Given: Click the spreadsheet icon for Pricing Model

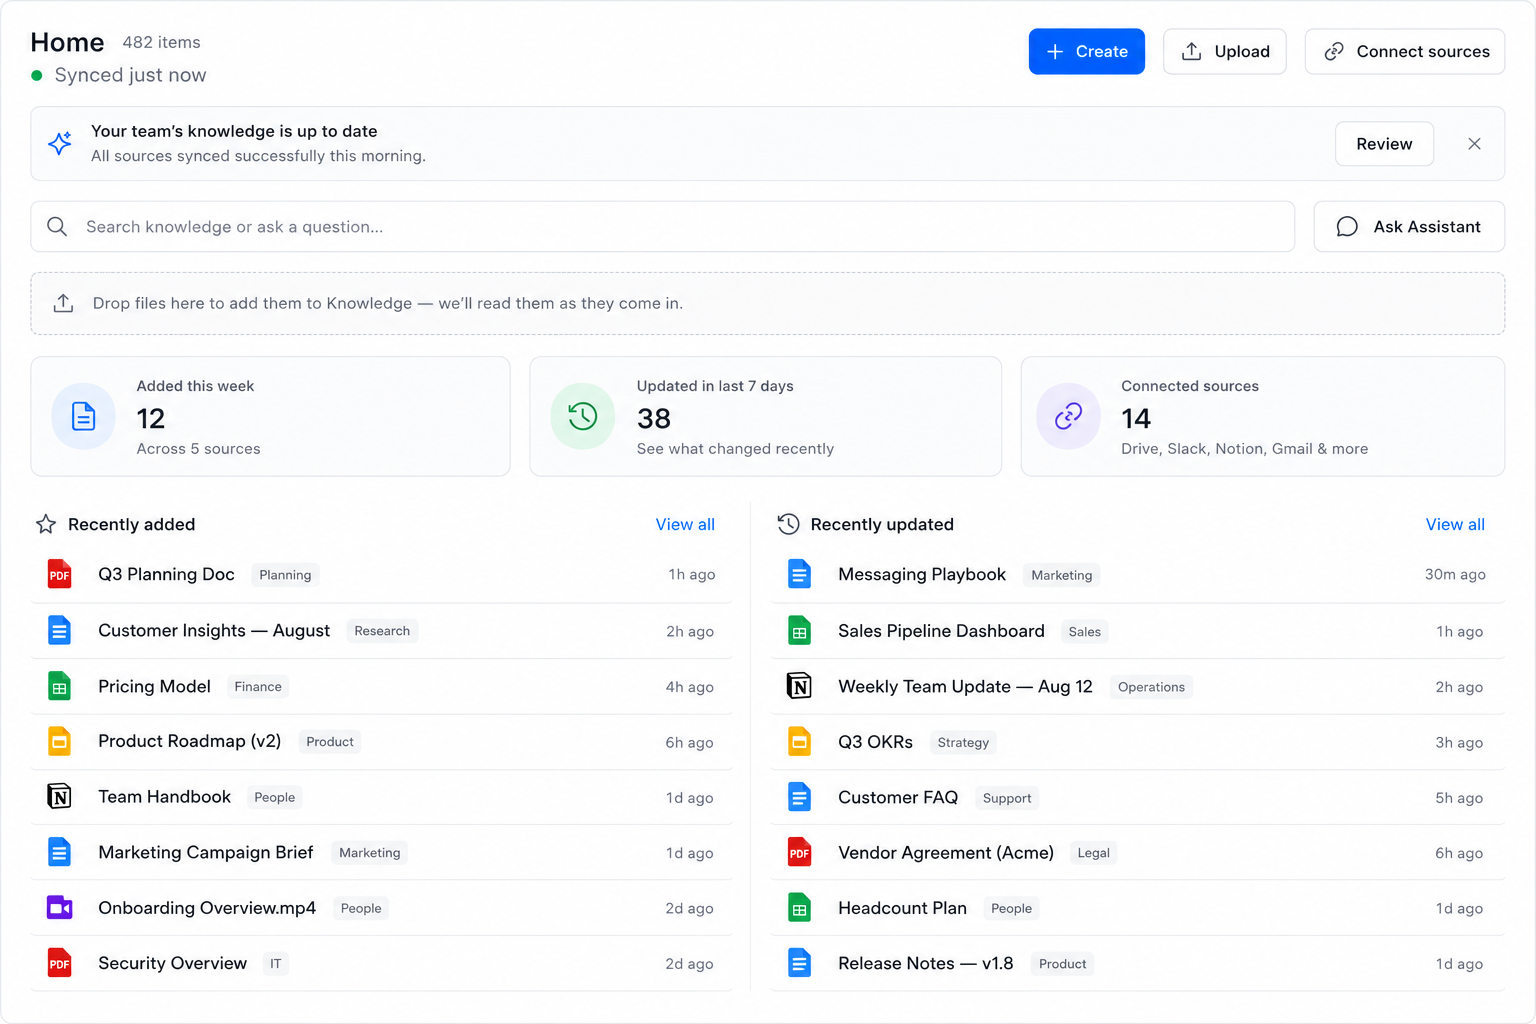Looking at the screenshot, I should click(x=60, y=686).
